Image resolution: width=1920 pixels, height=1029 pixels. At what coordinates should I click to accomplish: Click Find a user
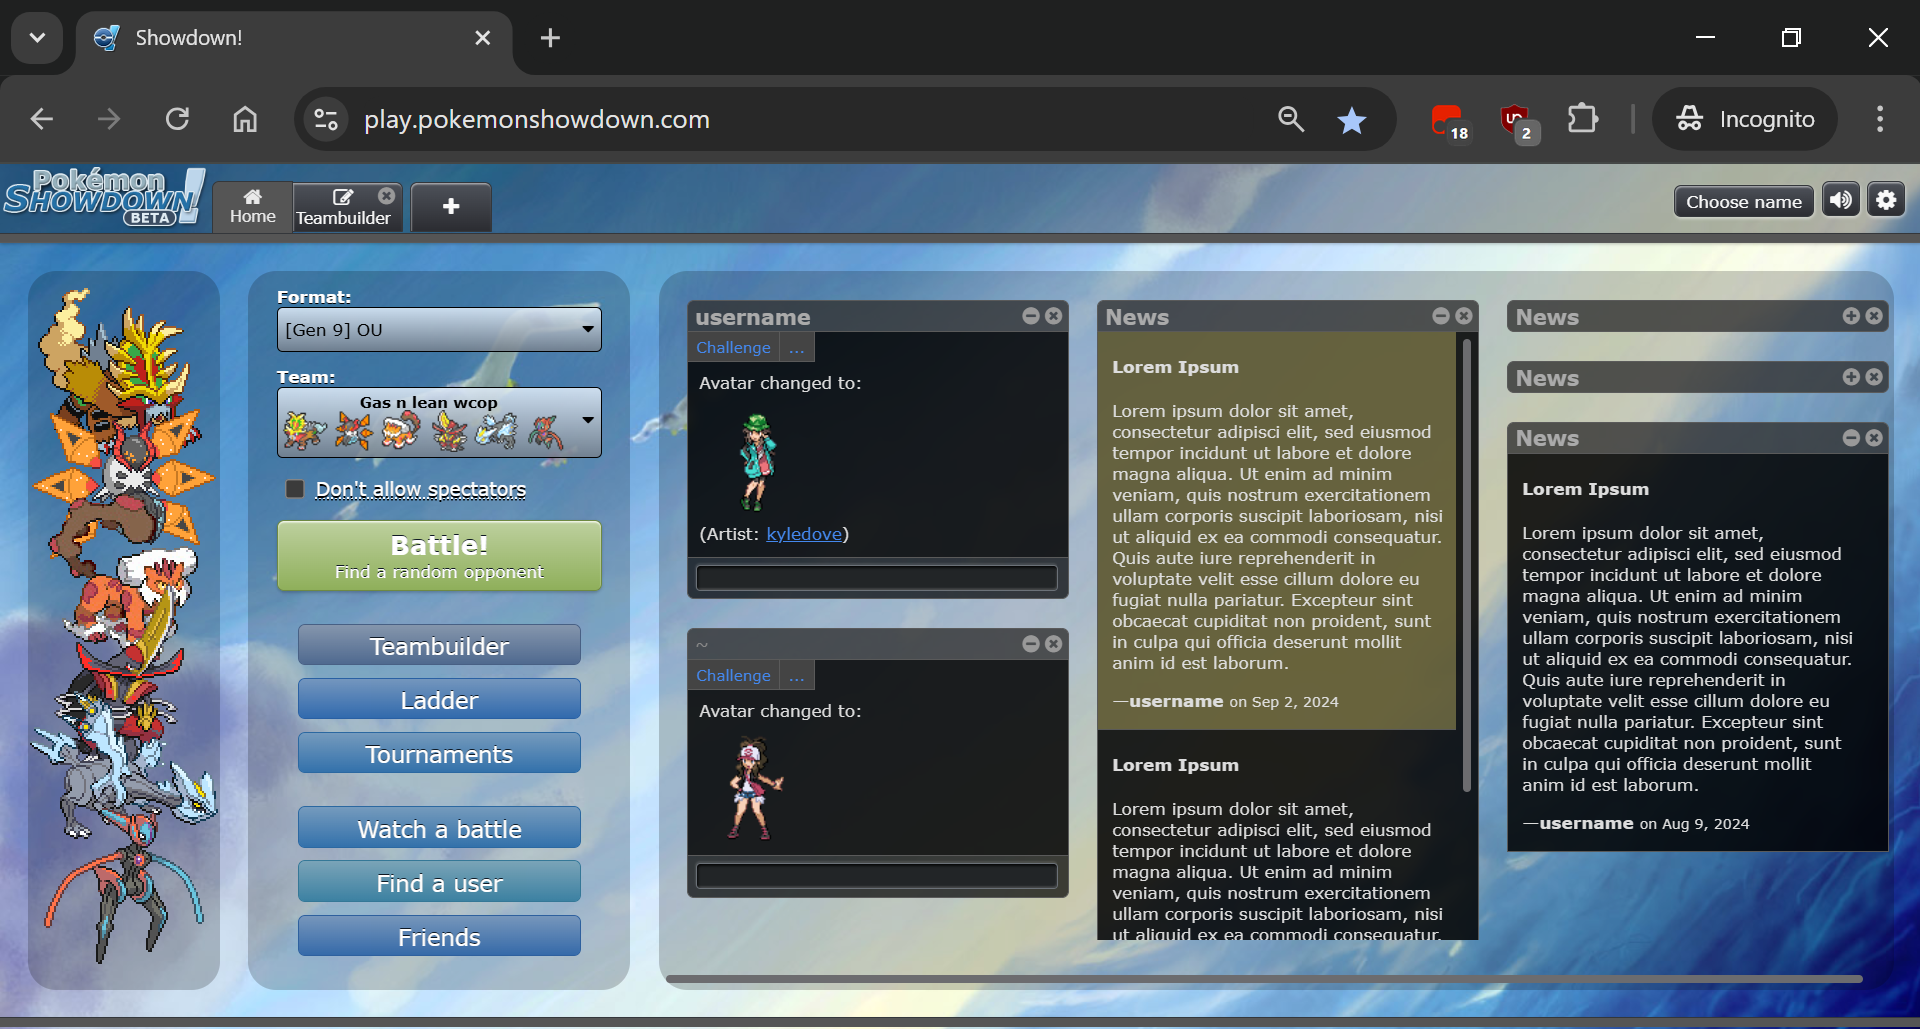[x=439, y=883]
